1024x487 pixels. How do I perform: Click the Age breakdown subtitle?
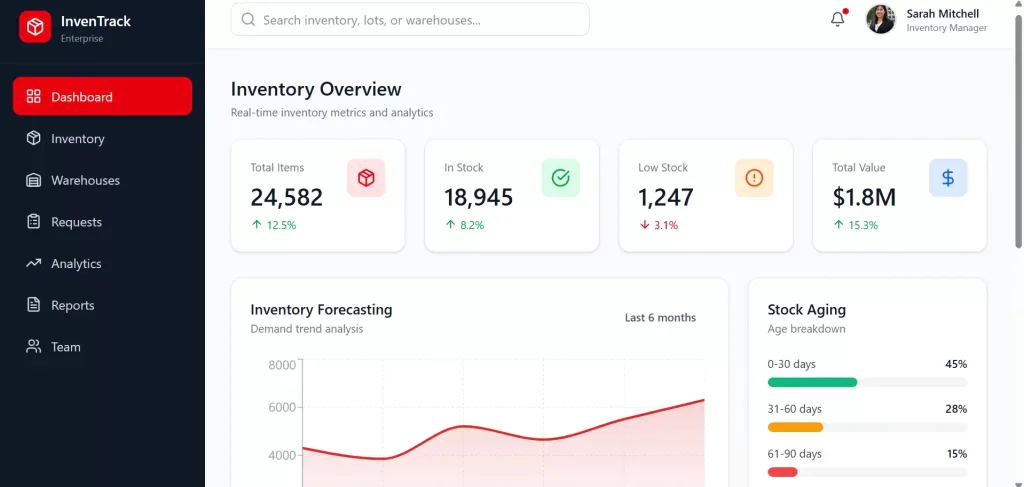(807, 329)
